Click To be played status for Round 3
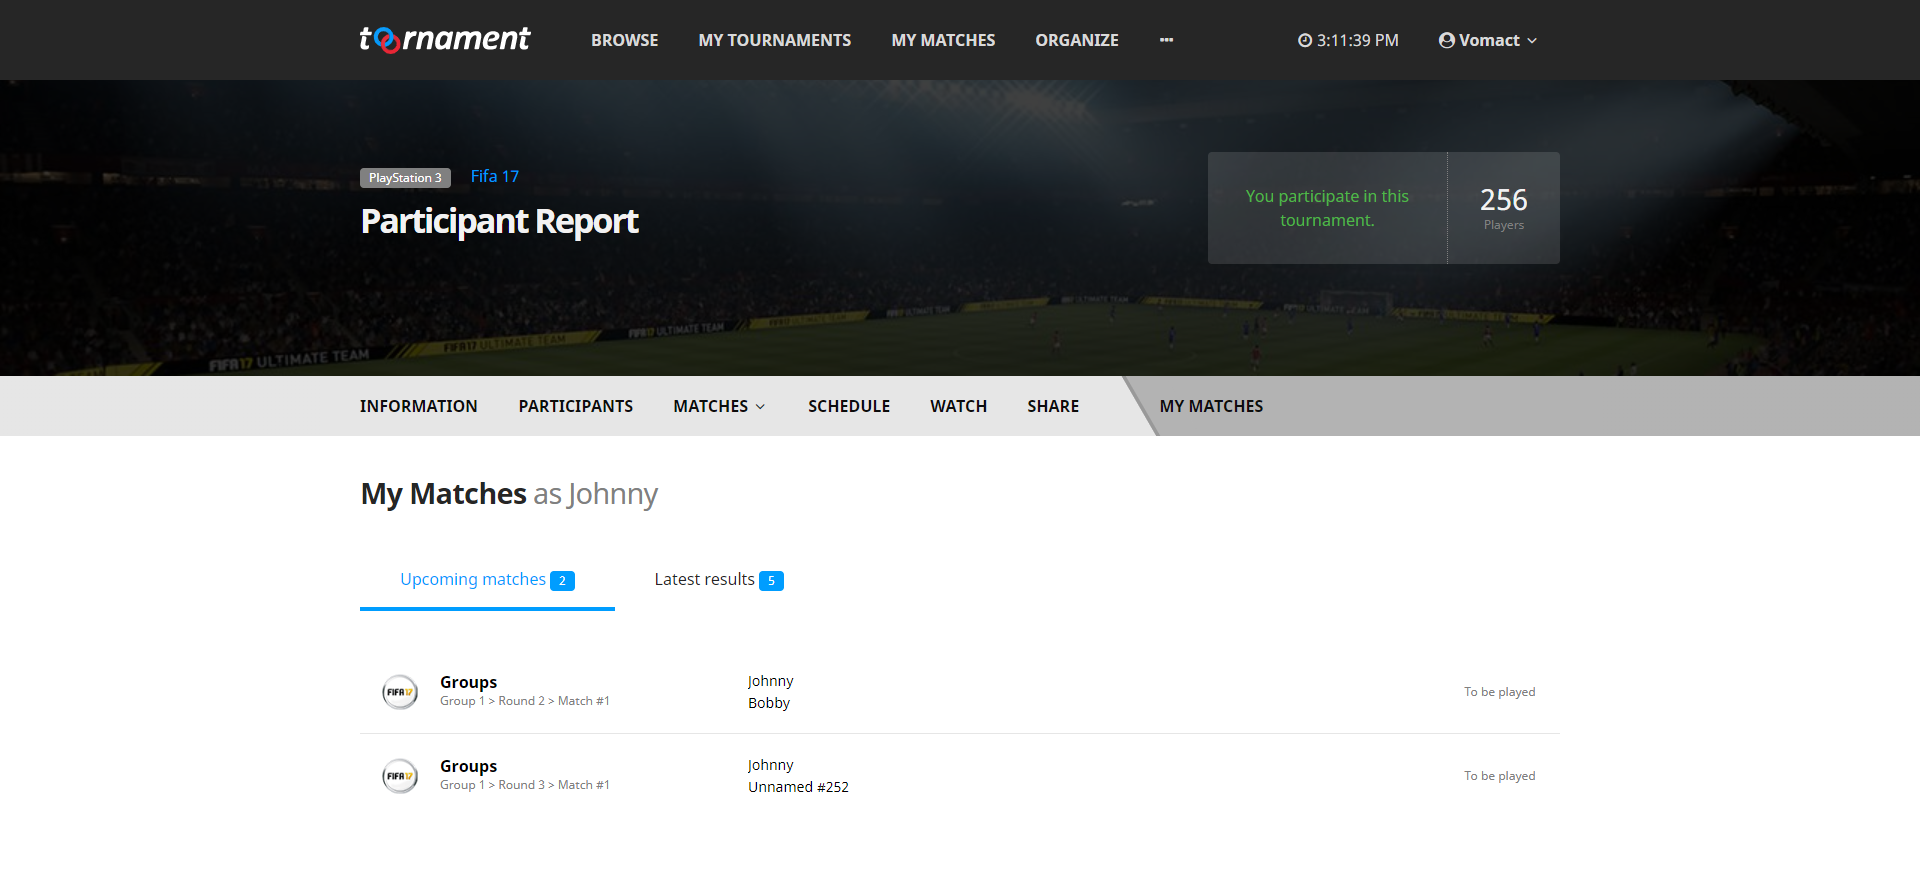 [x=1499, y=776]
